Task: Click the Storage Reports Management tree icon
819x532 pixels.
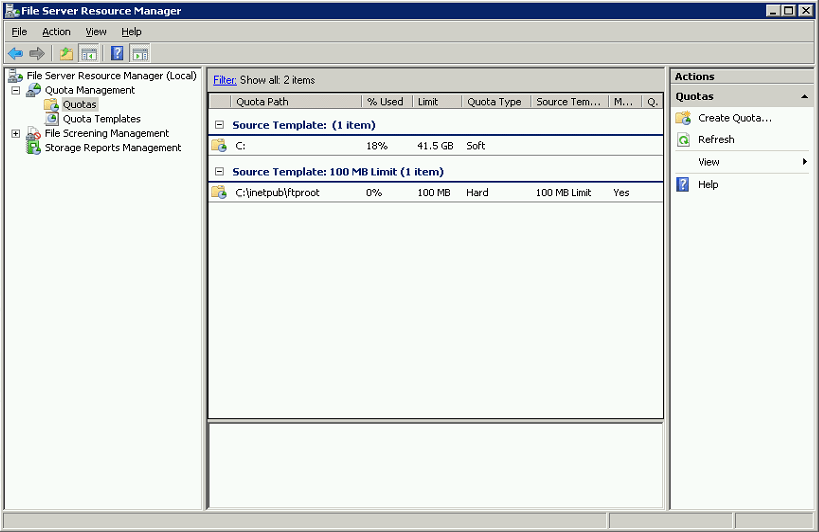Action: coord(33,148)
